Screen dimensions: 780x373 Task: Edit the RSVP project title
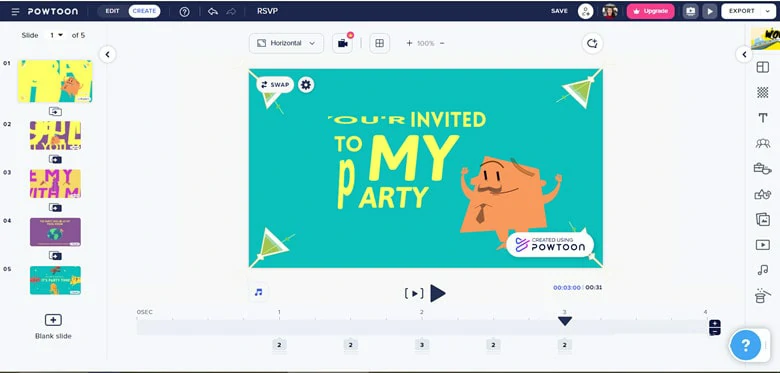[267, 11]
